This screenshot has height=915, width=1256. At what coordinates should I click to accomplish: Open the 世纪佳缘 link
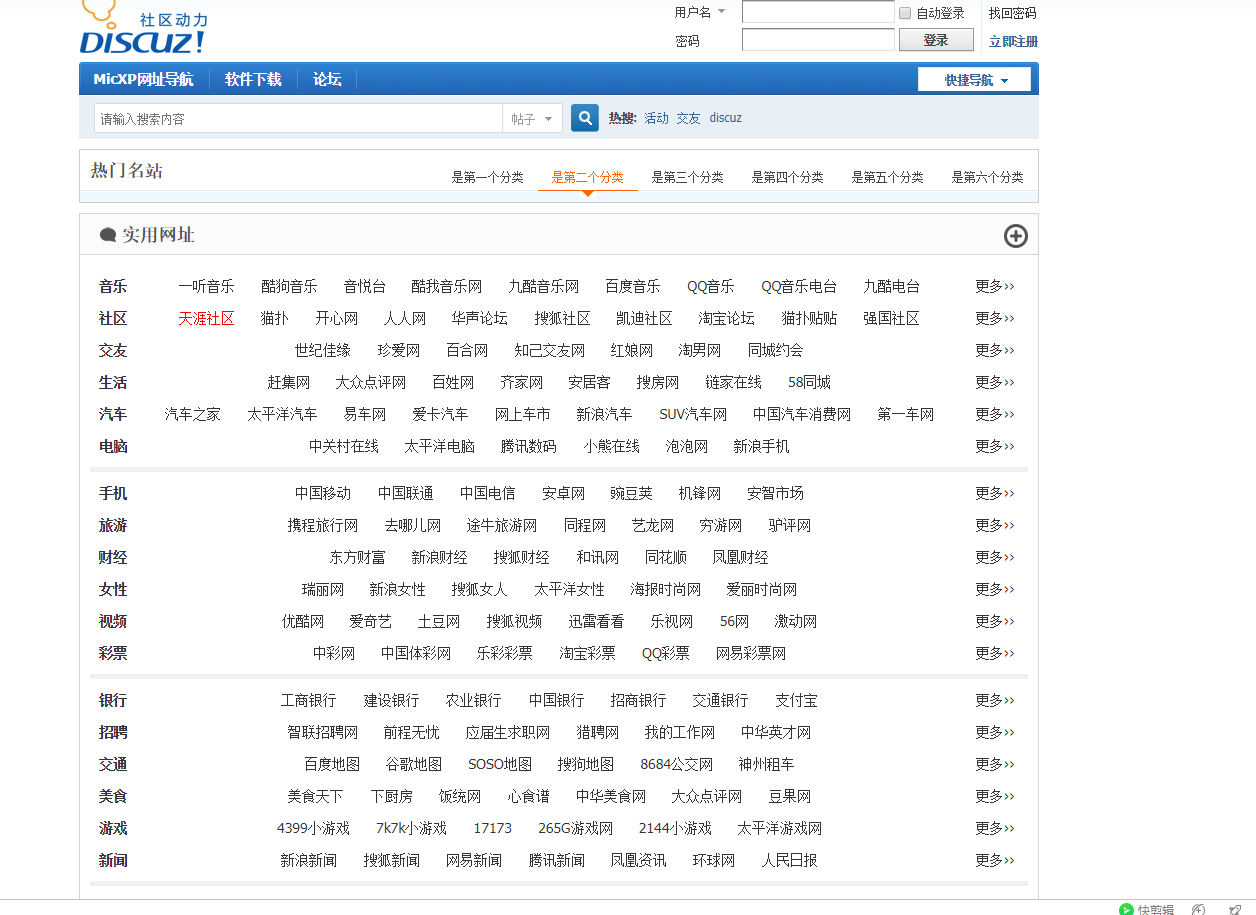(x=323, y=350)
